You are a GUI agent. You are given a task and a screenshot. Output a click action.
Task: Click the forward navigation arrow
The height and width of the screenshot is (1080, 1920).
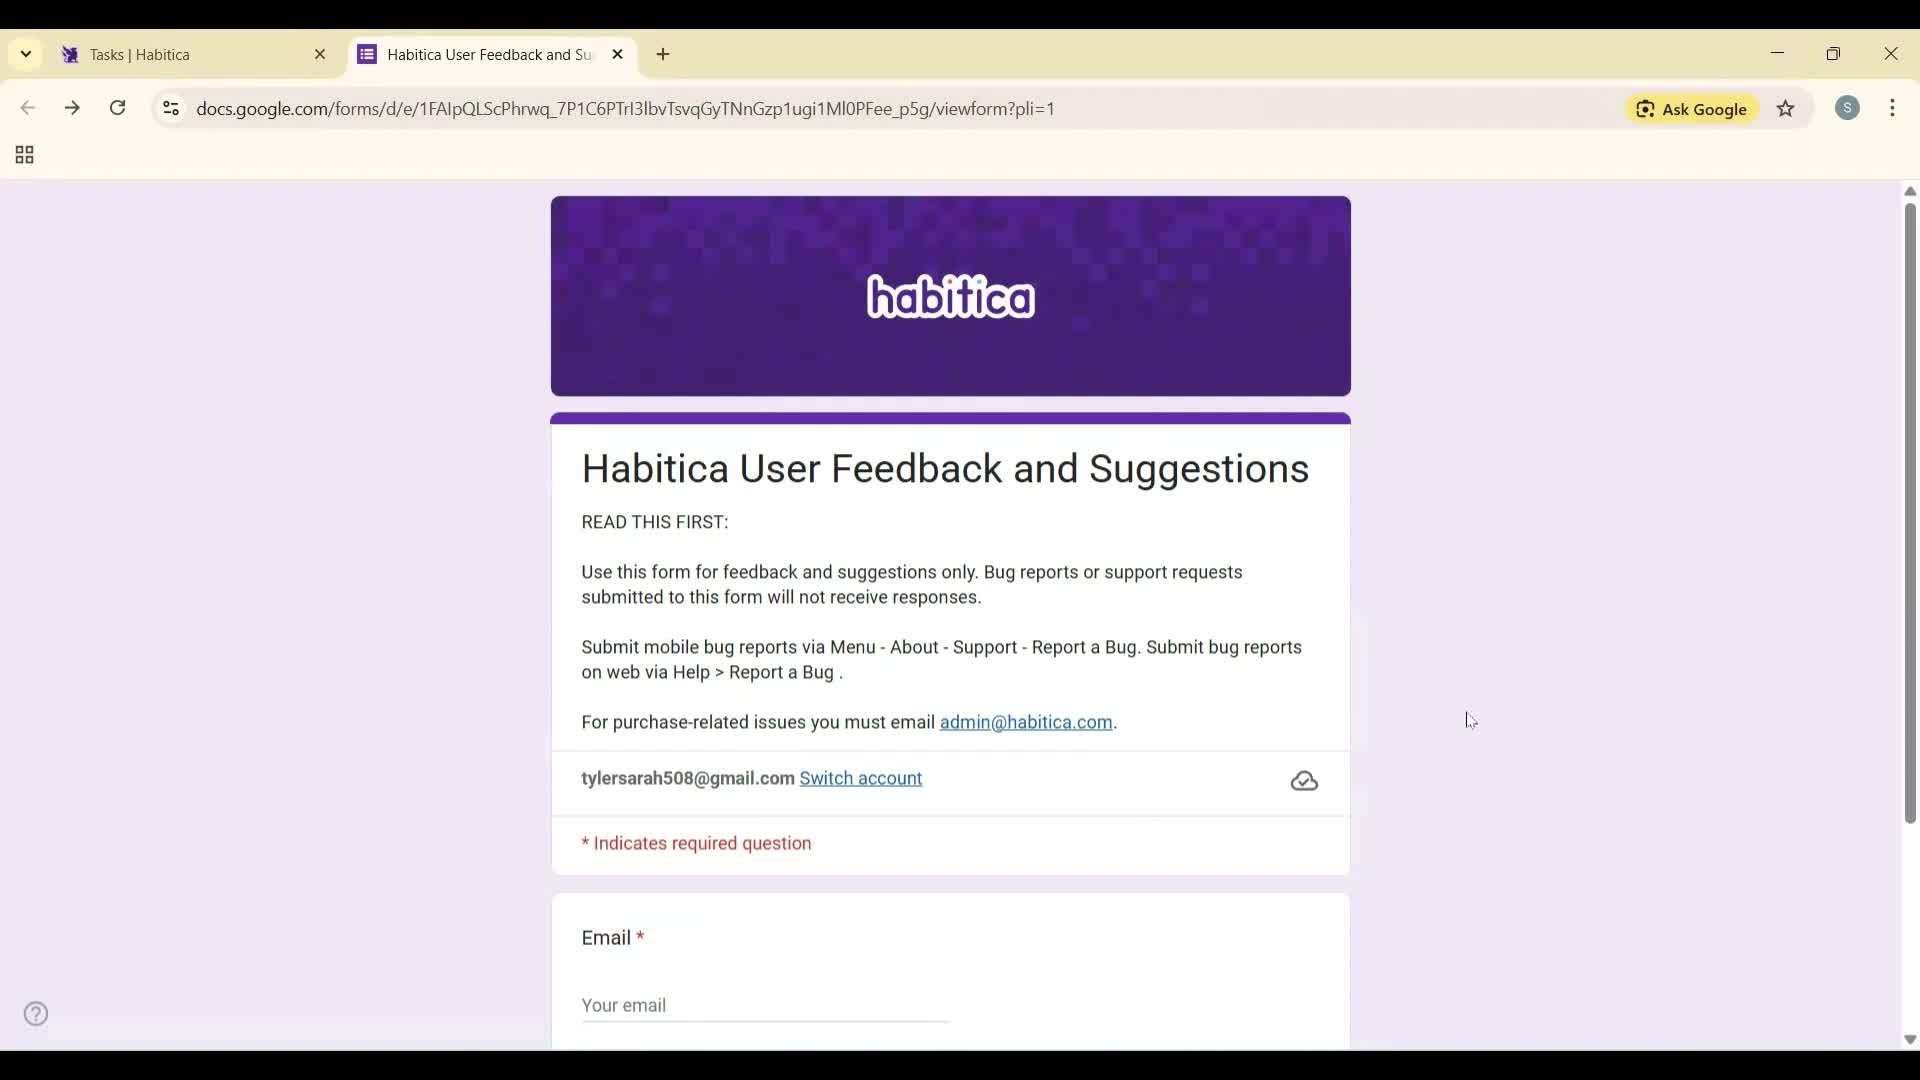72,108
